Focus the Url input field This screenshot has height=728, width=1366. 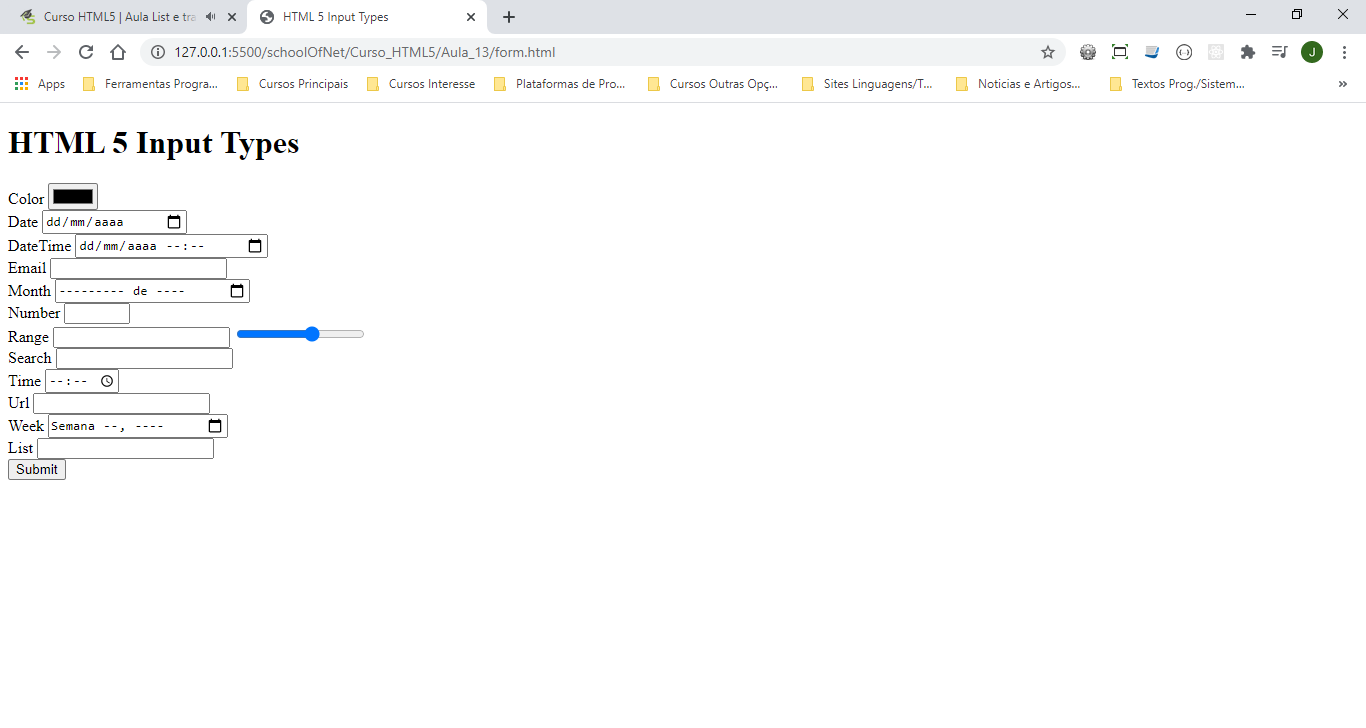coord(121,403)
